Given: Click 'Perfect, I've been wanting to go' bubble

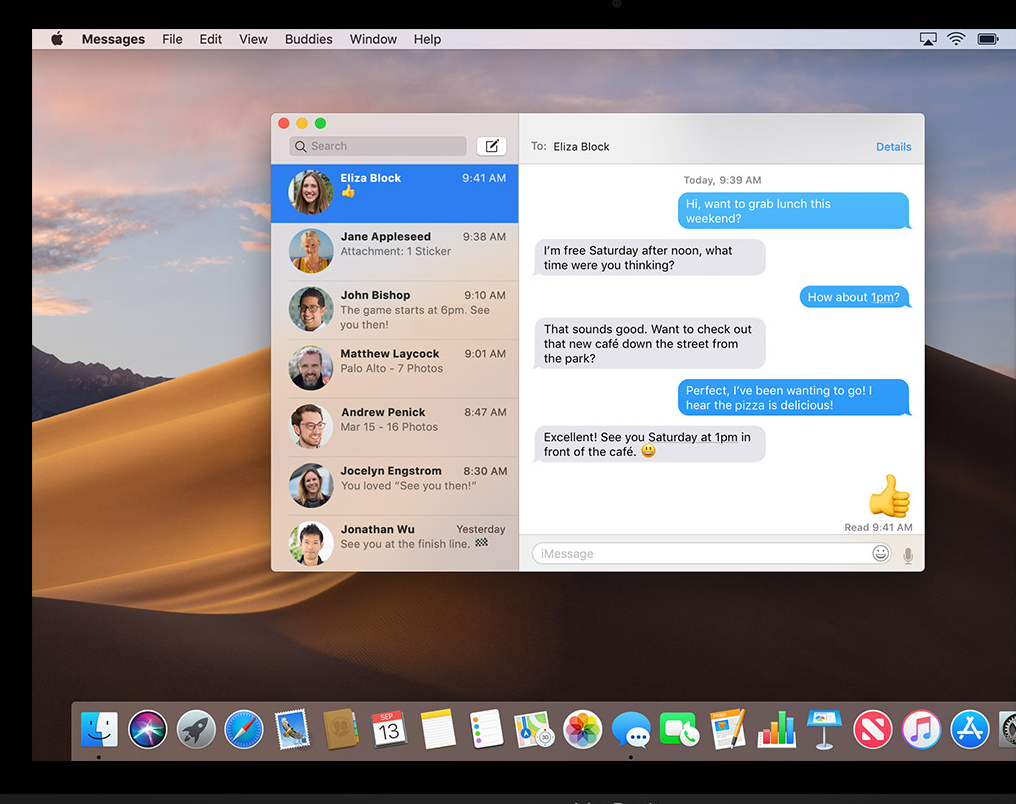Looking at the screenshot, I should pyautogui.click(x=794, y=397).
